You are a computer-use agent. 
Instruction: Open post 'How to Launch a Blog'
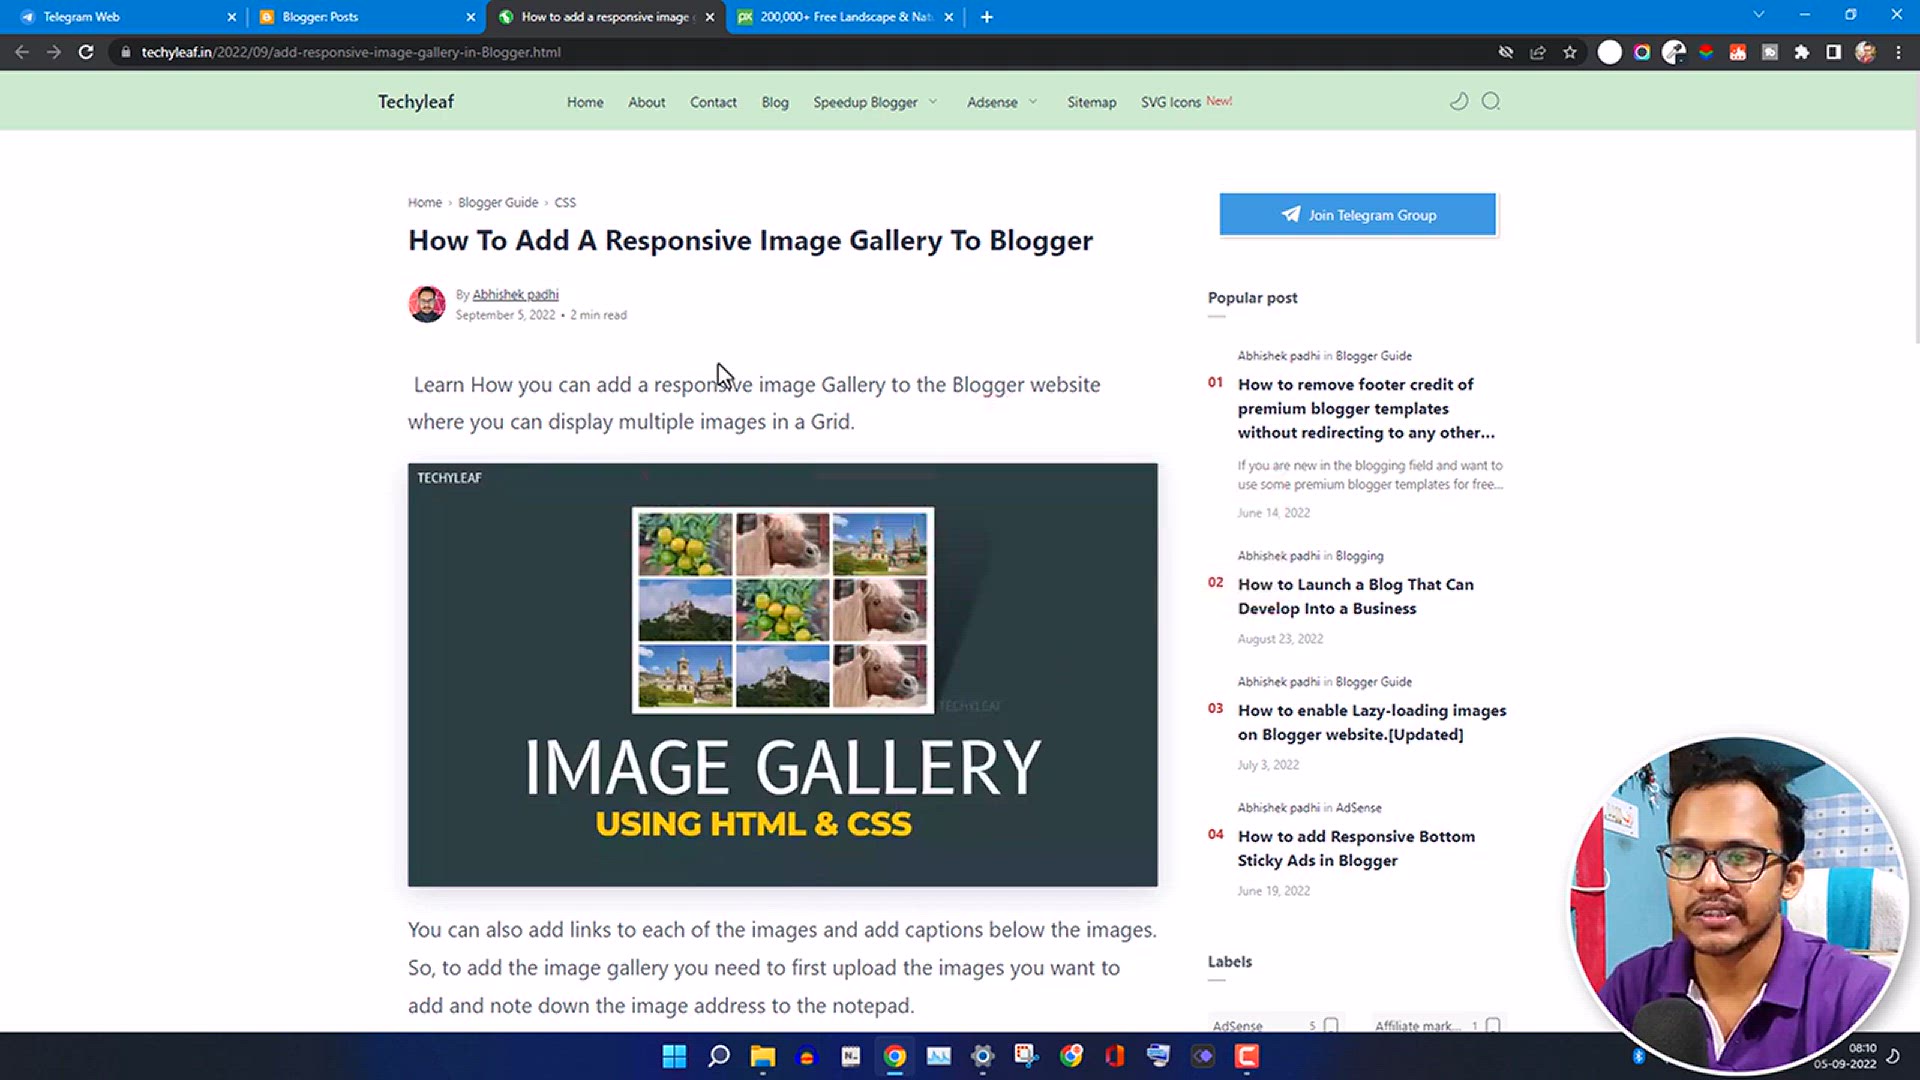pyautogui.click(x=1356, y=596)
